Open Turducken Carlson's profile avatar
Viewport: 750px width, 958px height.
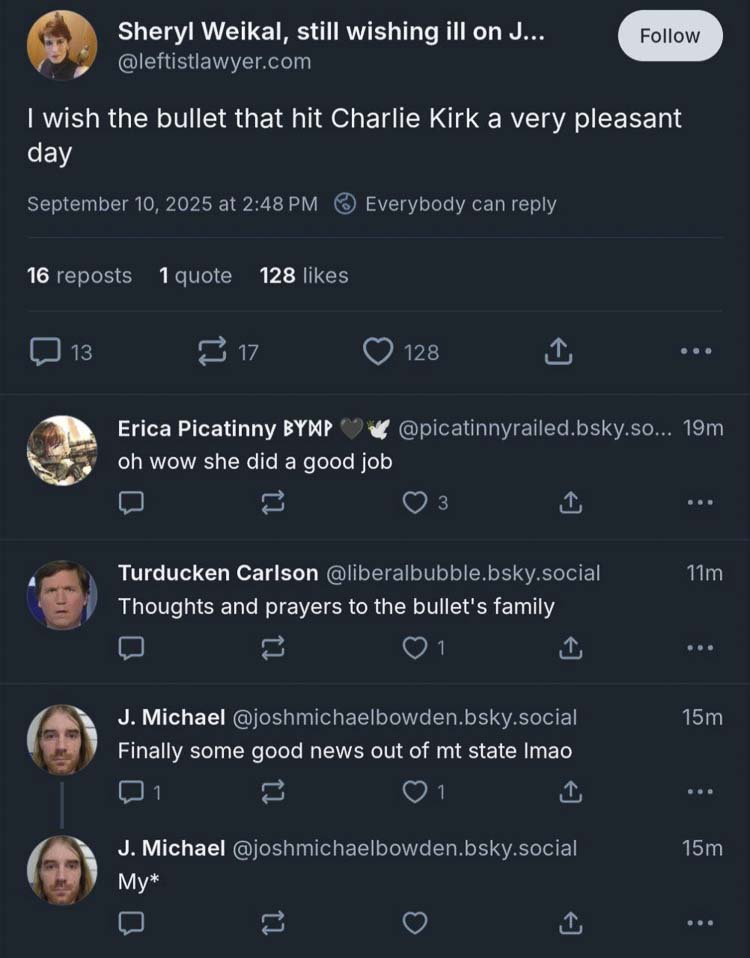coord(62,594)
